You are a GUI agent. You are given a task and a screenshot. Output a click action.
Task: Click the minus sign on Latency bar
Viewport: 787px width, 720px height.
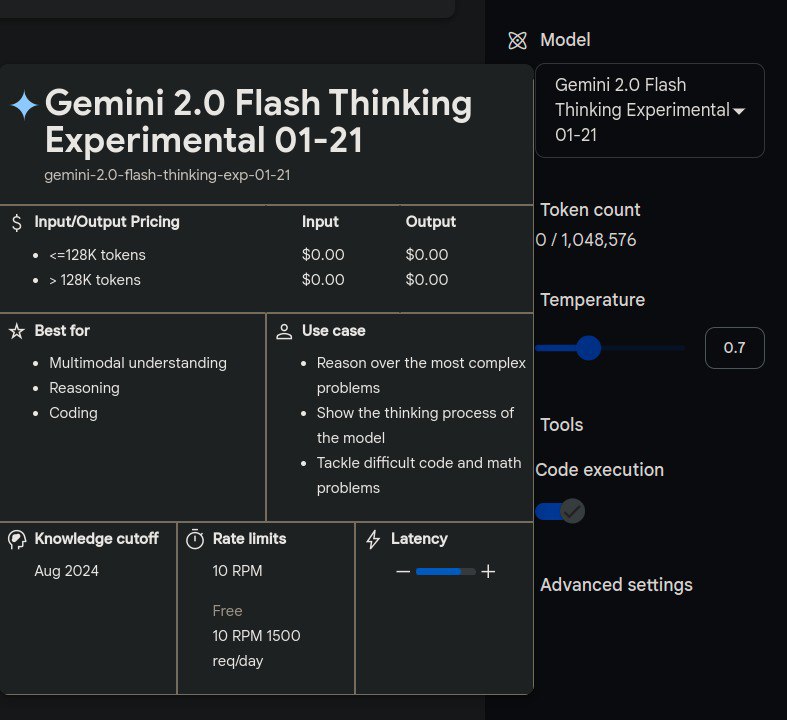(403, 572)
